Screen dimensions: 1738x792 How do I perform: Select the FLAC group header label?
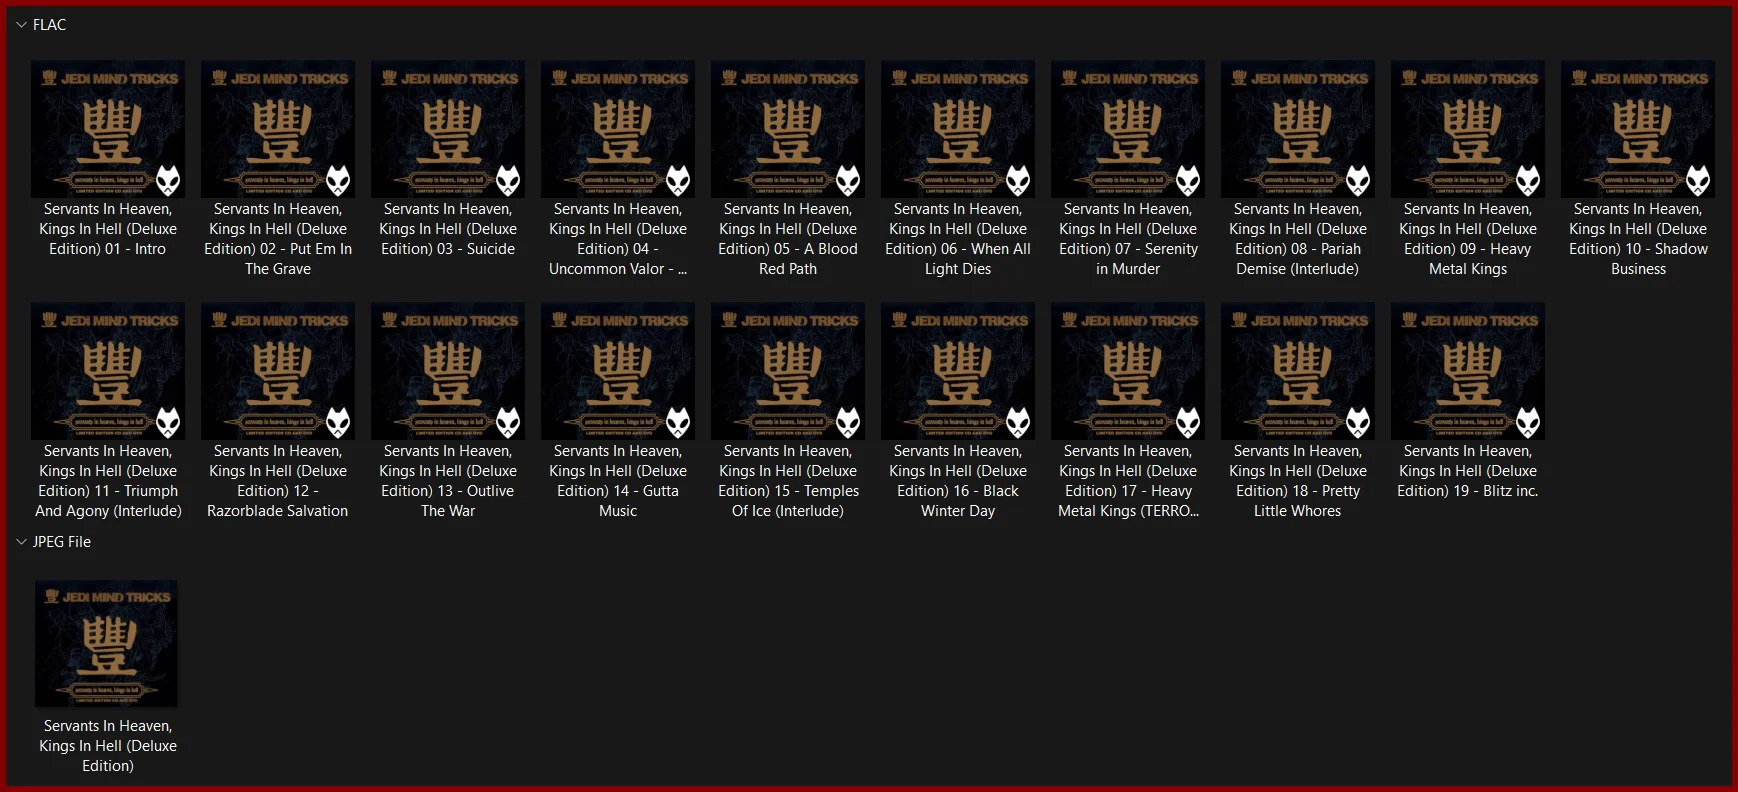tap(49, 25)
